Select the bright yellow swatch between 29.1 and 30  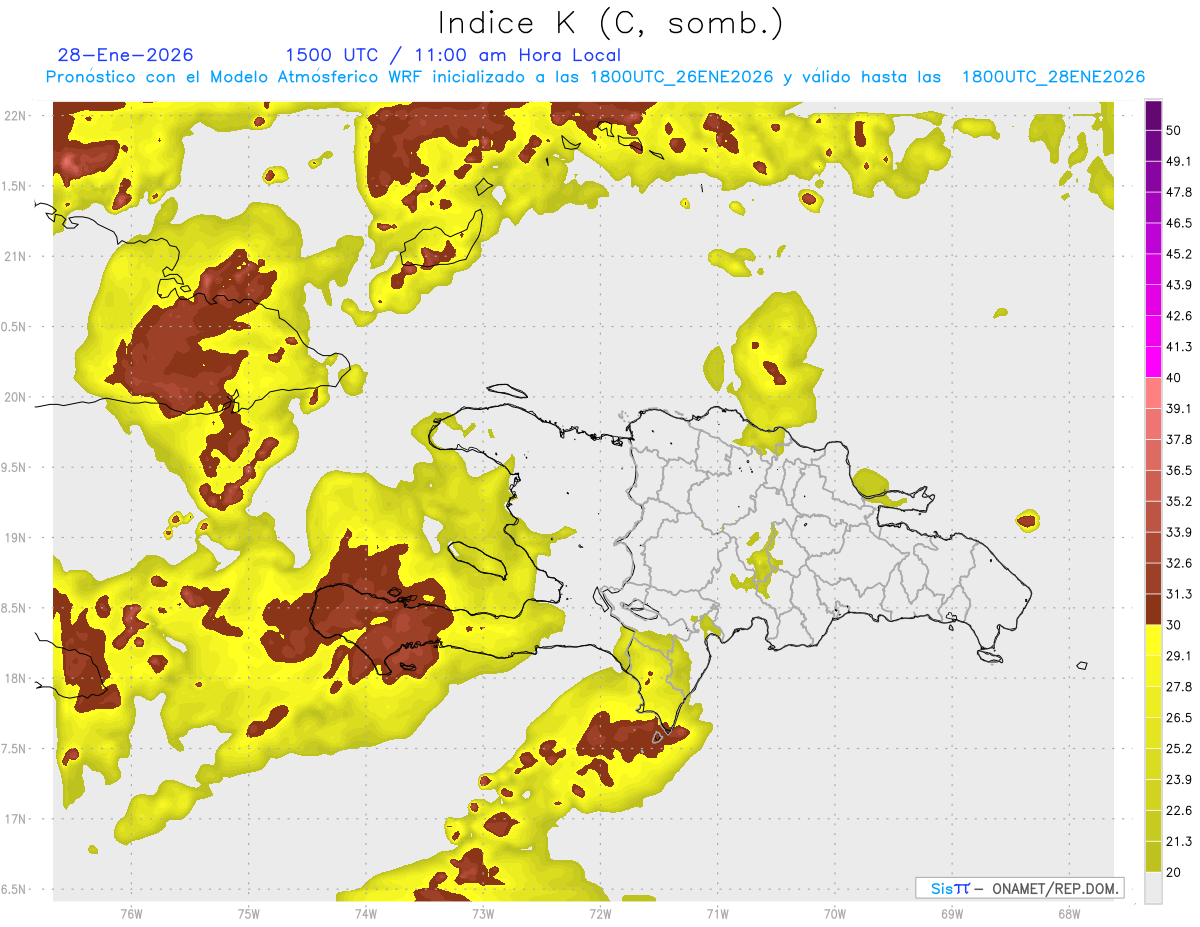tap(1153, 640)
